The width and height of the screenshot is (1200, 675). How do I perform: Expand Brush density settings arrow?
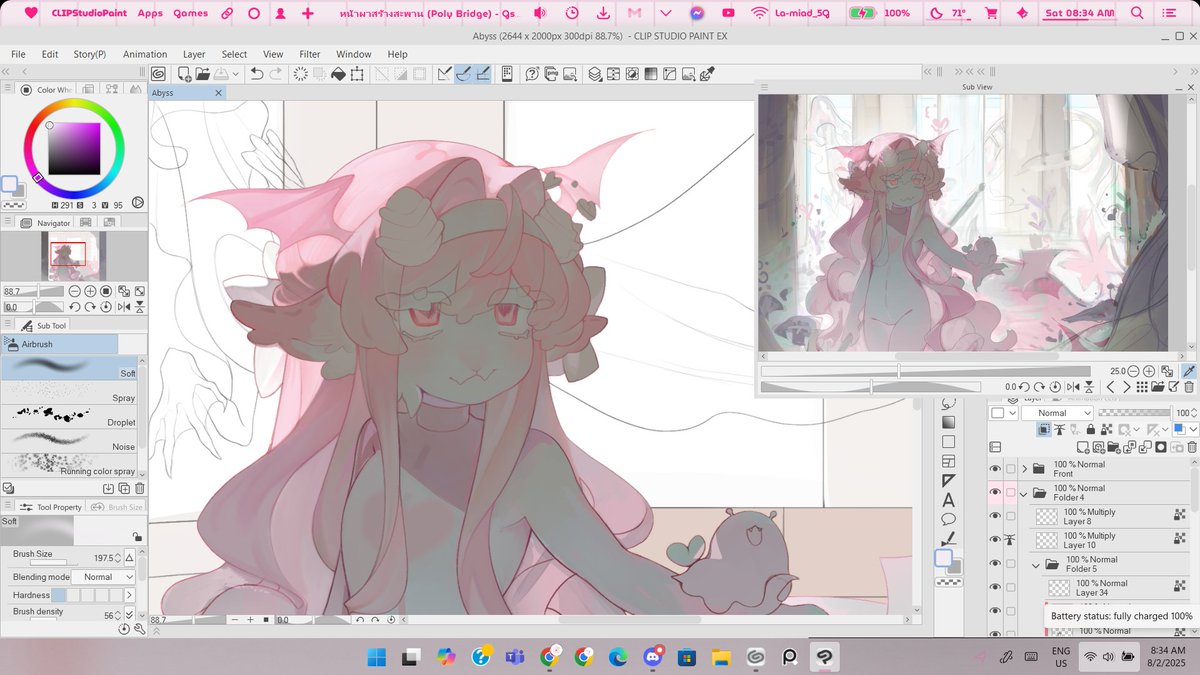[x=129, y=613]
